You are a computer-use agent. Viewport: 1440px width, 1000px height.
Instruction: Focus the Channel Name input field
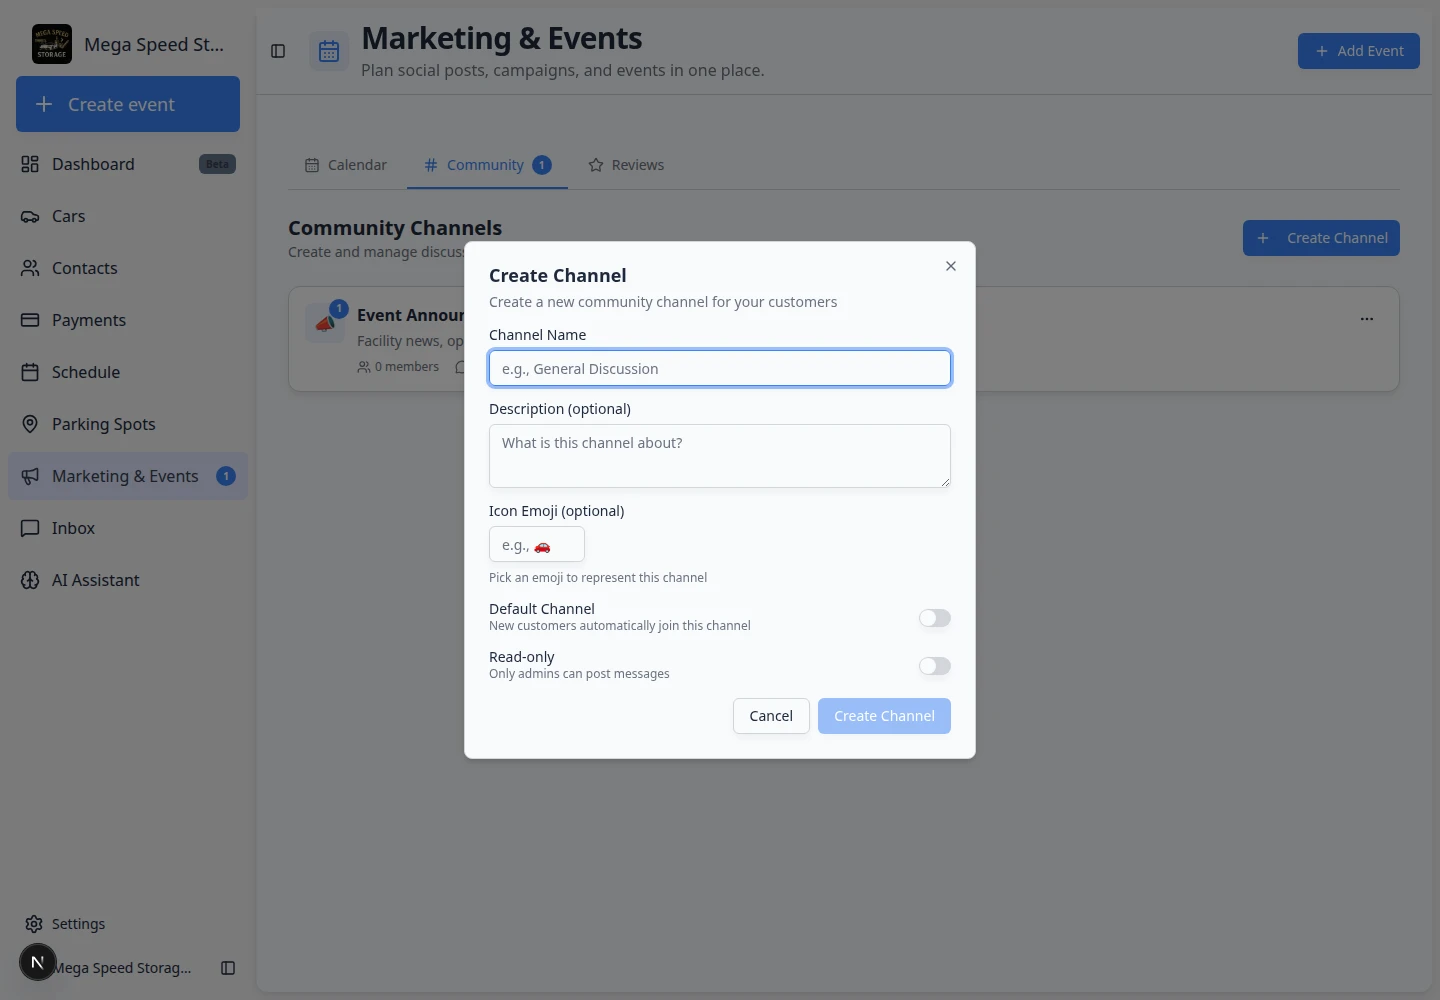click(x=720, y=368)
